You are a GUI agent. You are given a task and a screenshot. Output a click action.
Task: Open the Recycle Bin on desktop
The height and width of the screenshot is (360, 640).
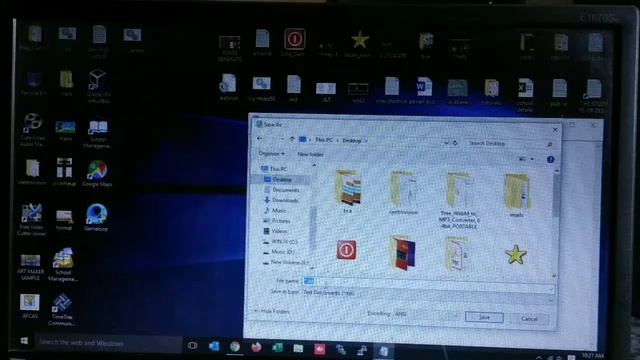[33, 84]
